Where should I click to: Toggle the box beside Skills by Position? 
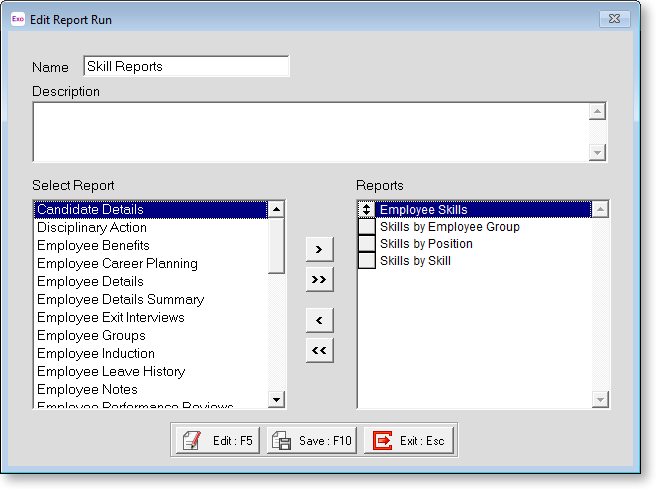click(x=367, y=244)
